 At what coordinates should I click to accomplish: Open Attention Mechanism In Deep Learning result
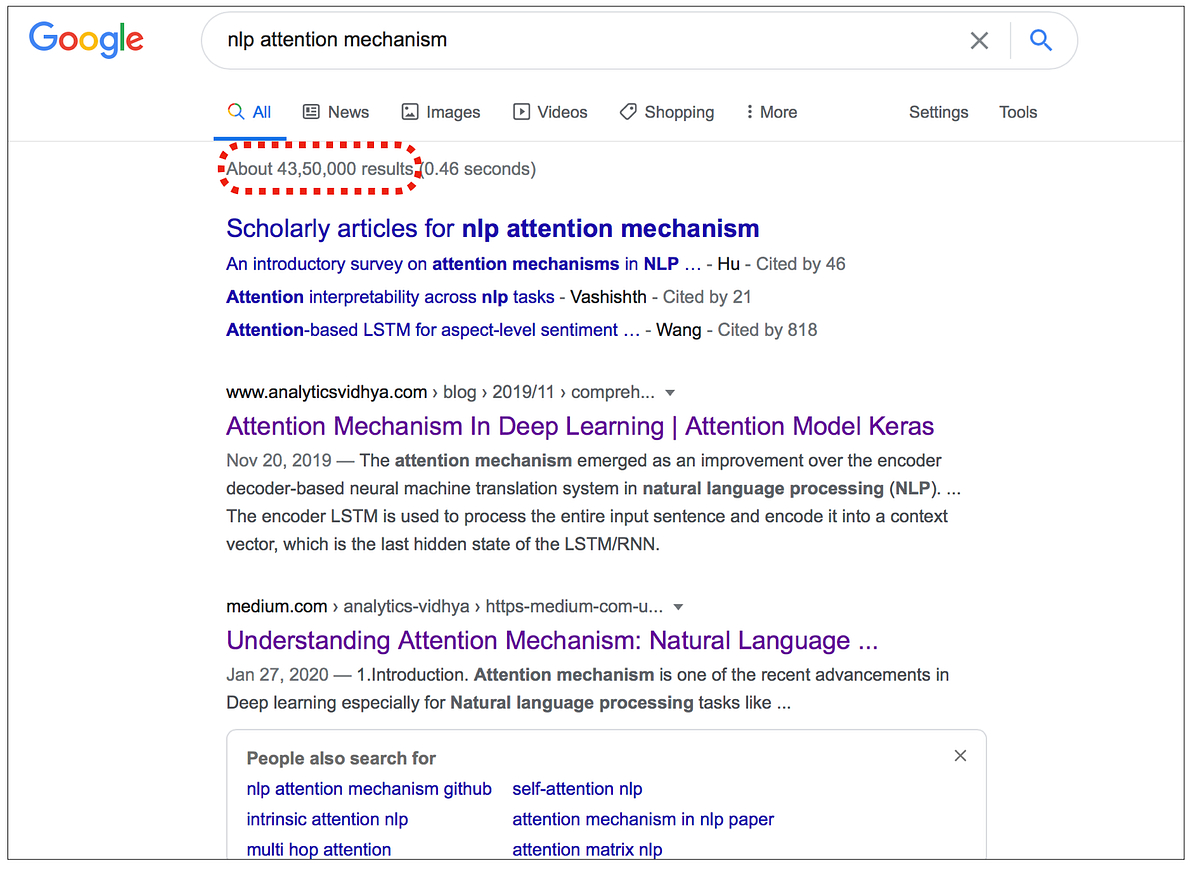click(x=580, y=426)
